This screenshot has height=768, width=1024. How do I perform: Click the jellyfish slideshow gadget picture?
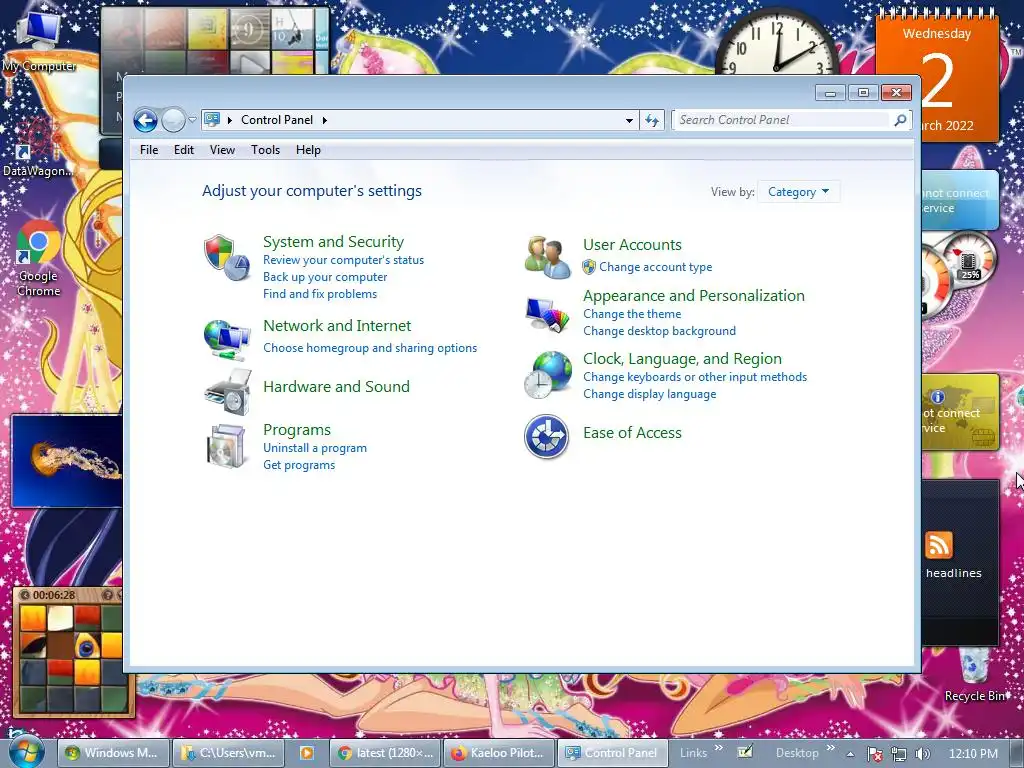click(67, 461)
